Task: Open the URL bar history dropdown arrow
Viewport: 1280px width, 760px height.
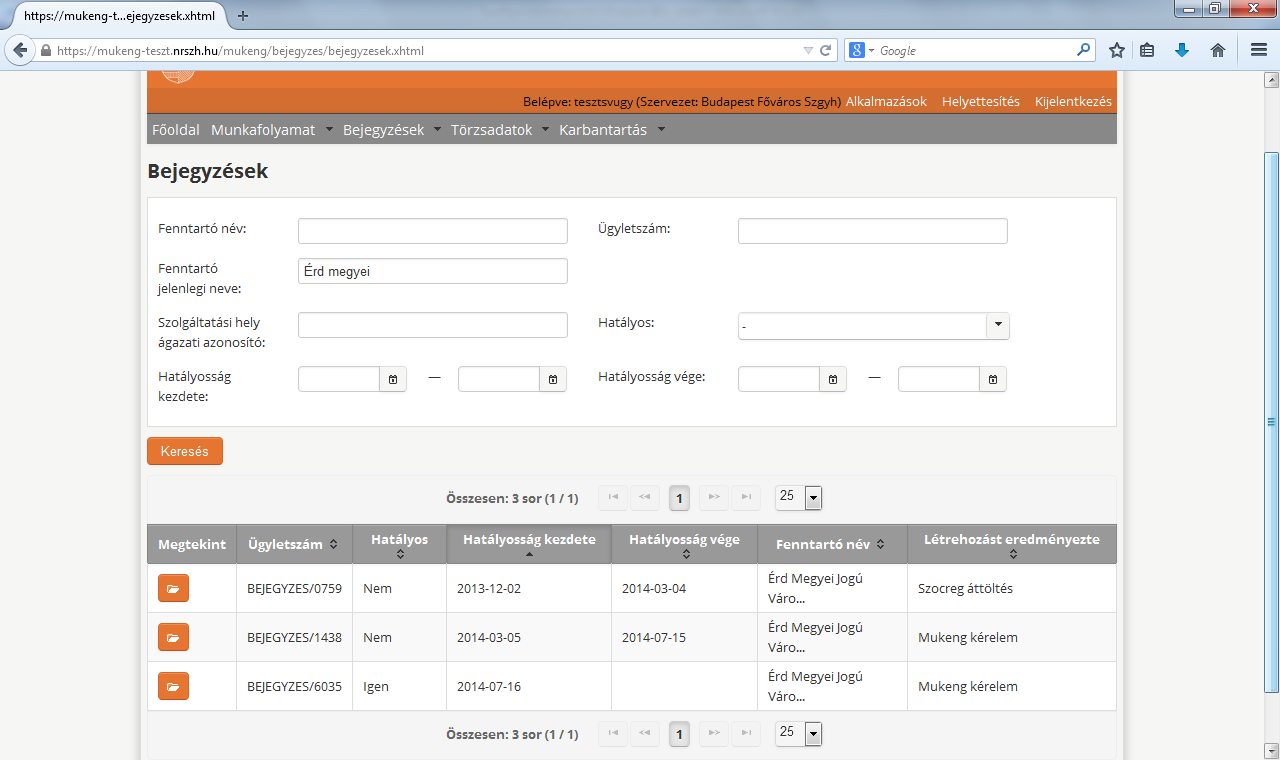Action: (x=808, y=50)
